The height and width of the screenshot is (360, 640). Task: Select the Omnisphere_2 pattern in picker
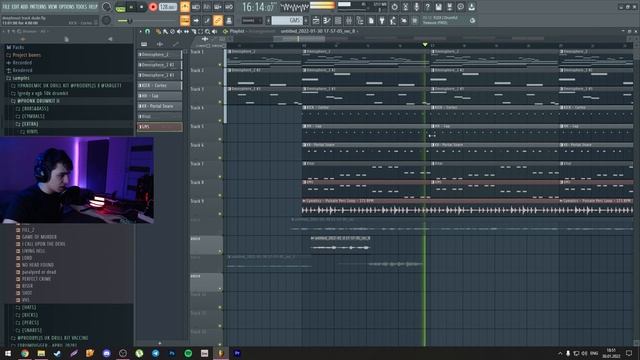point(160,54)
